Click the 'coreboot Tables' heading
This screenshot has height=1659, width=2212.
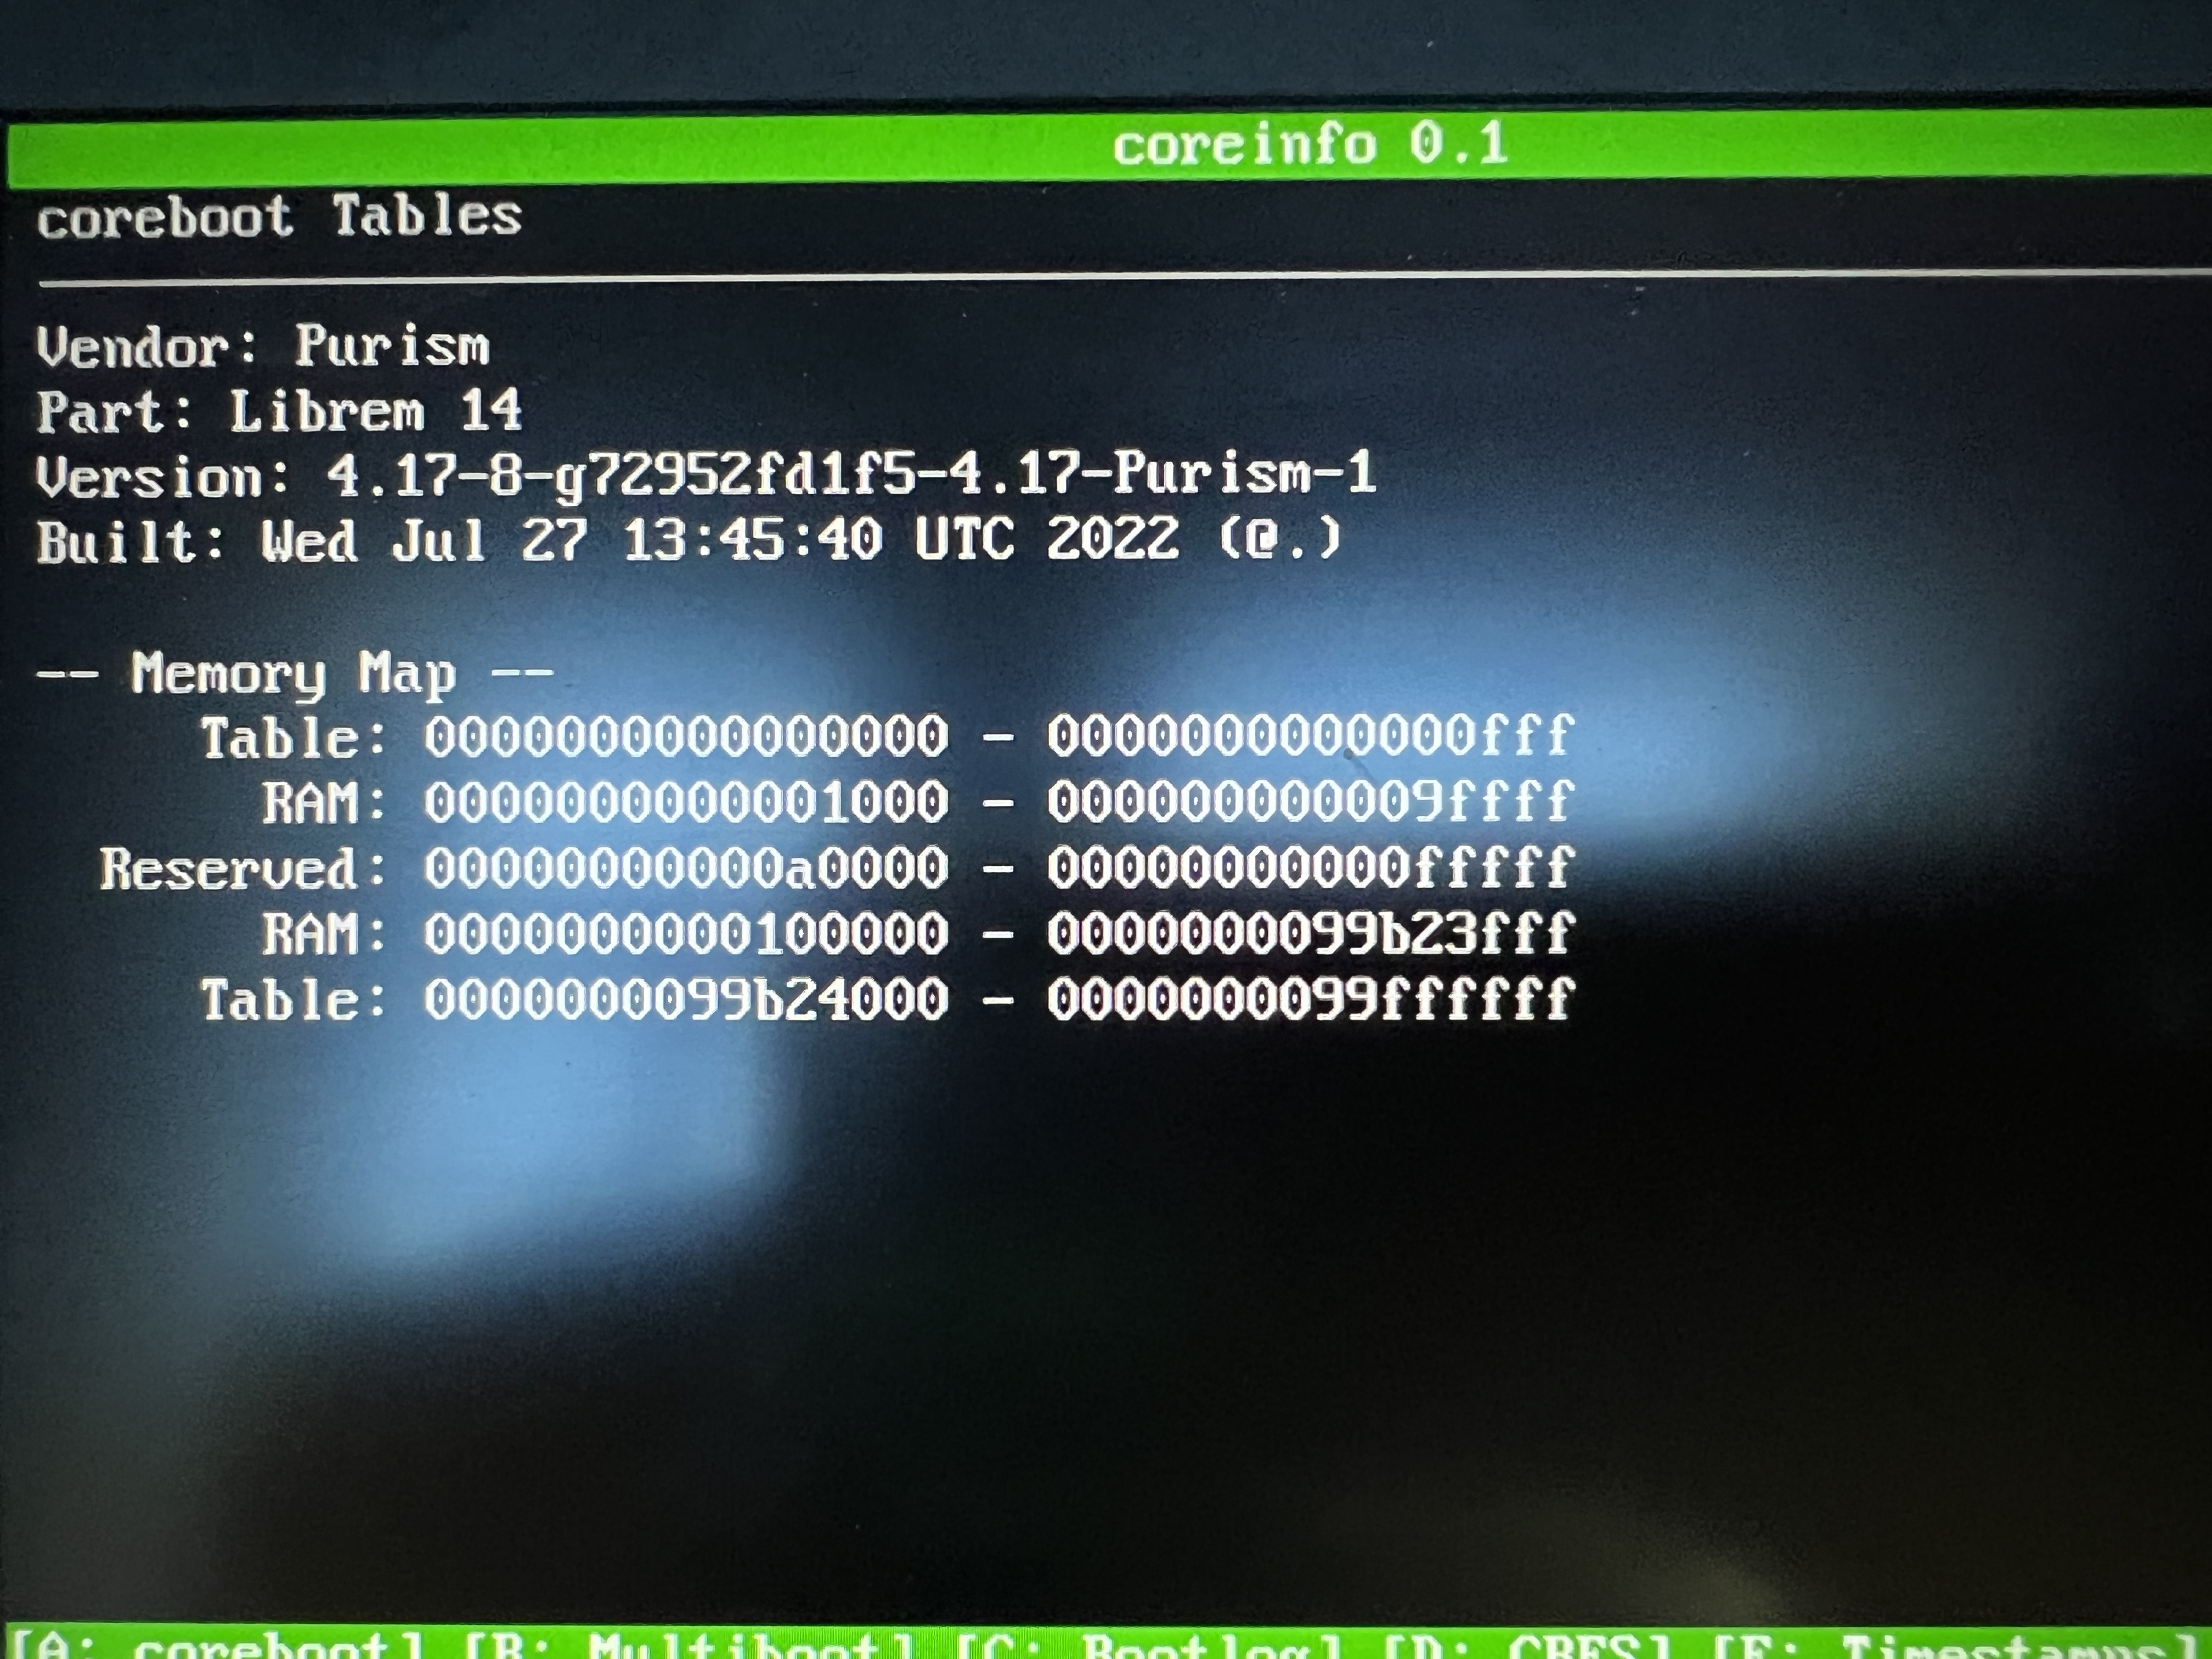click(279, 216)
